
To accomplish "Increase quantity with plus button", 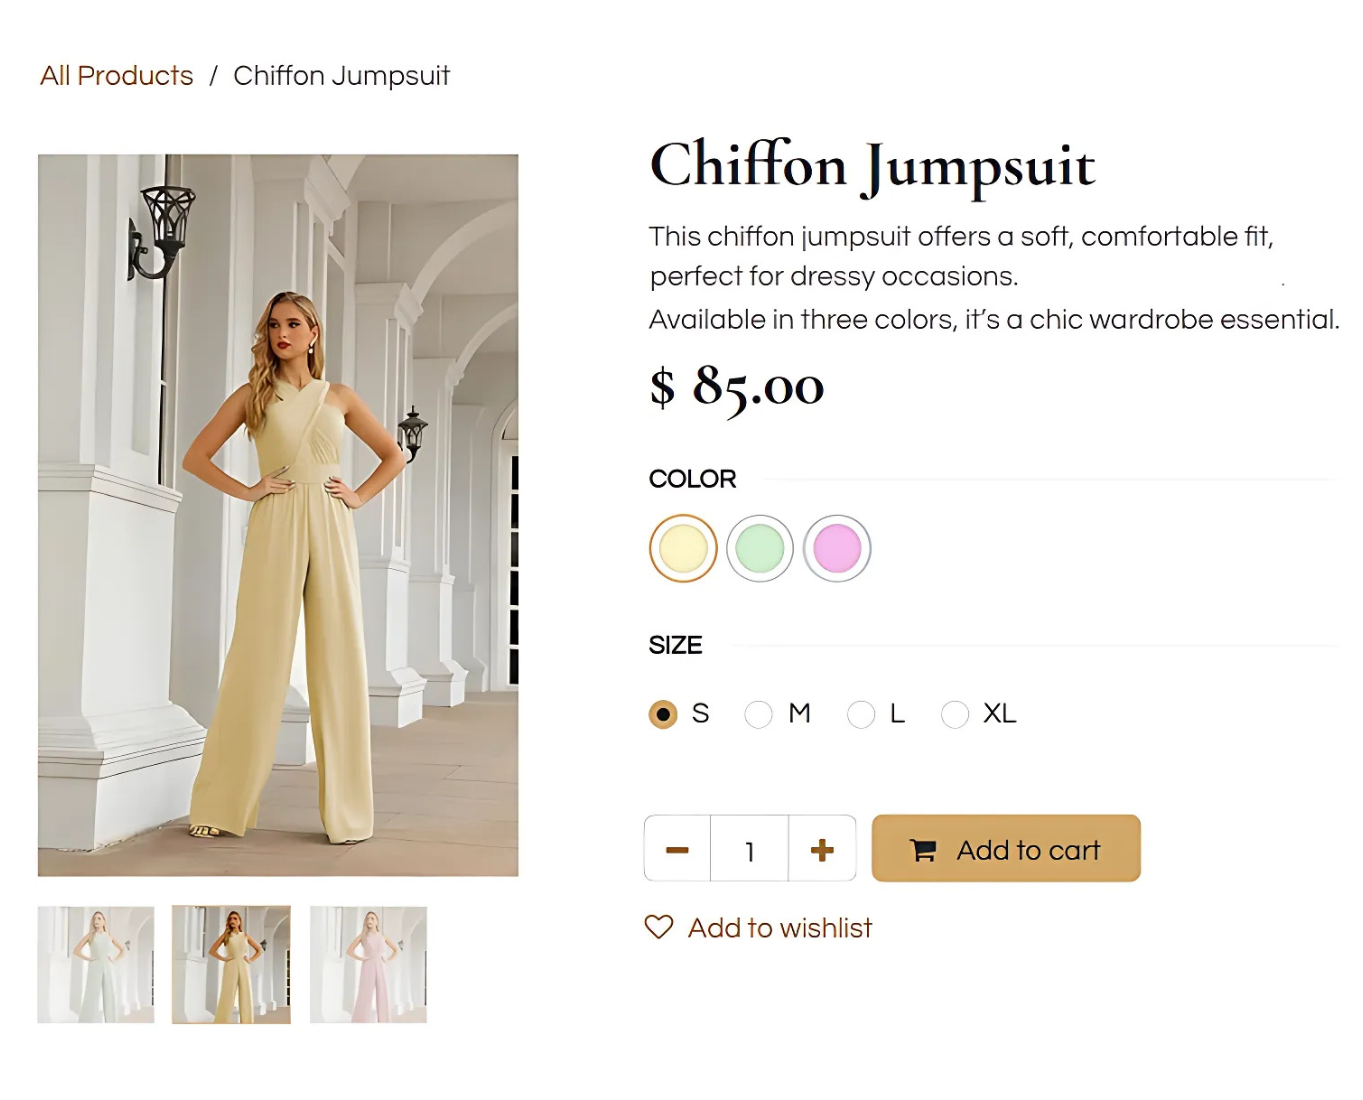I will (822, 850).
